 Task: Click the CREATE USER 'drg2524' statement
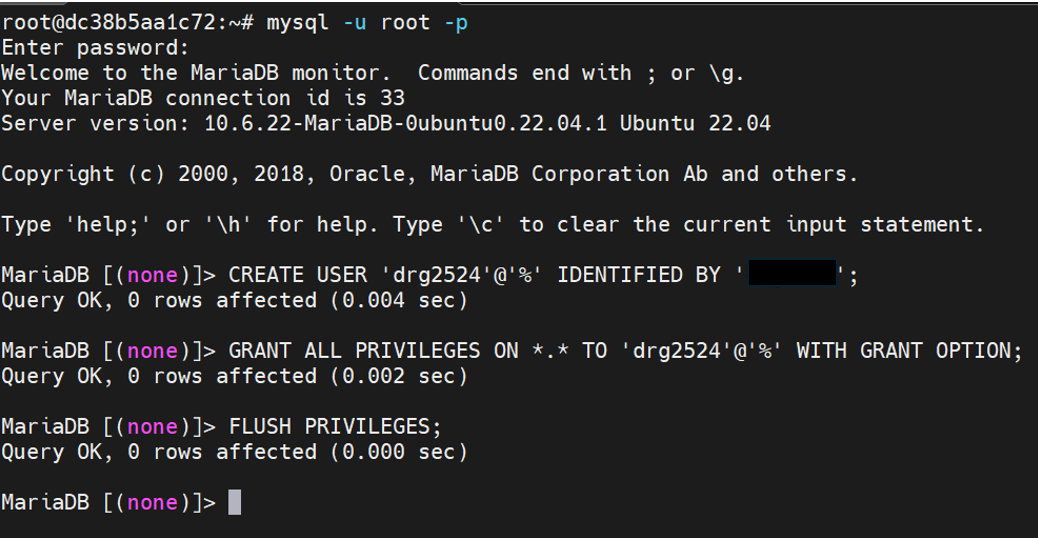[543, 275]
